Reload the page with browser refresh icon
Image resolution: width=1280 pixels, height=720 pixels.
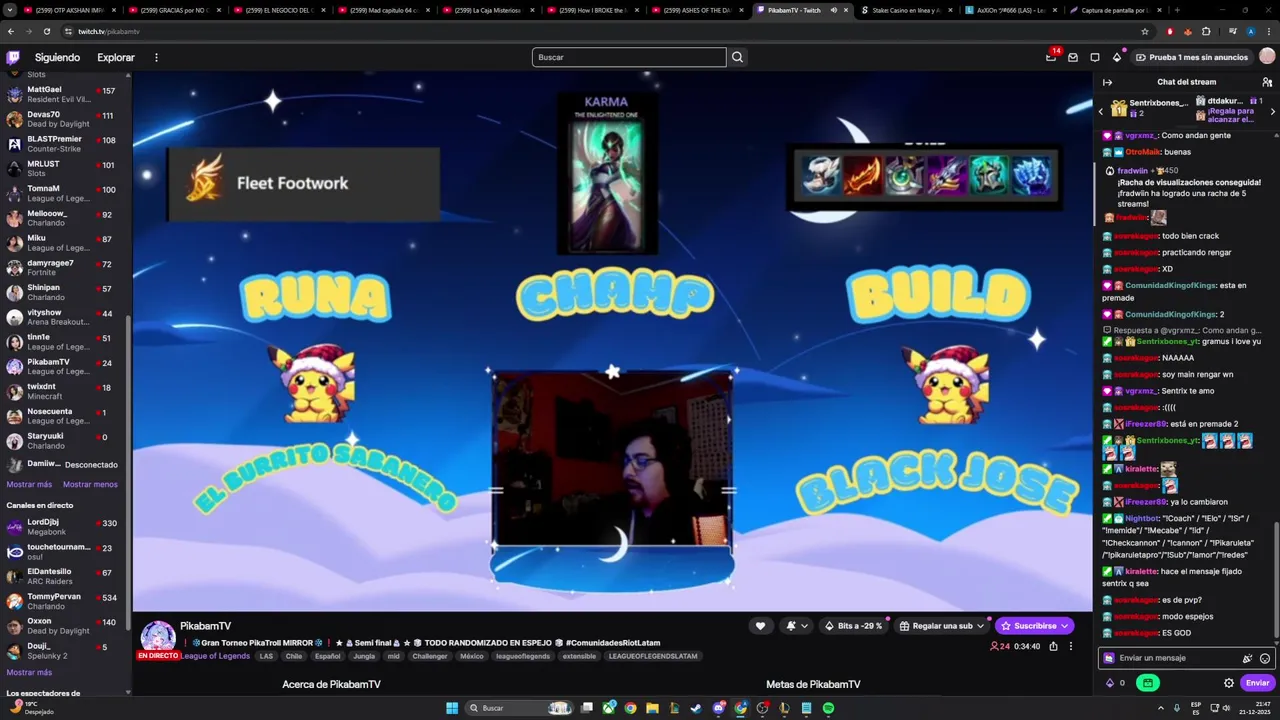[x=46, y=31]
